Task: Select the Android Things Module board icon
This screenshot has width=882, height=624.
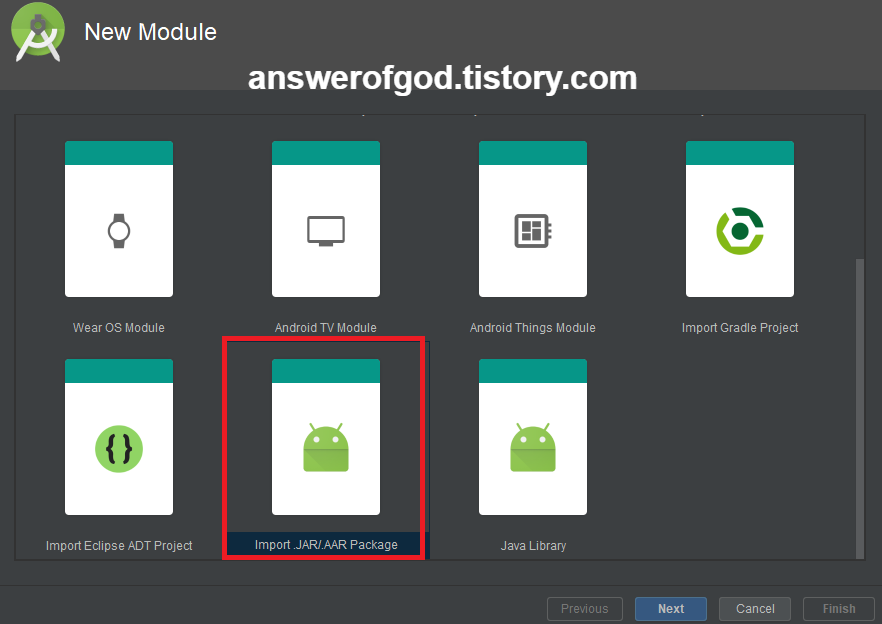Action: click(533, 231)
